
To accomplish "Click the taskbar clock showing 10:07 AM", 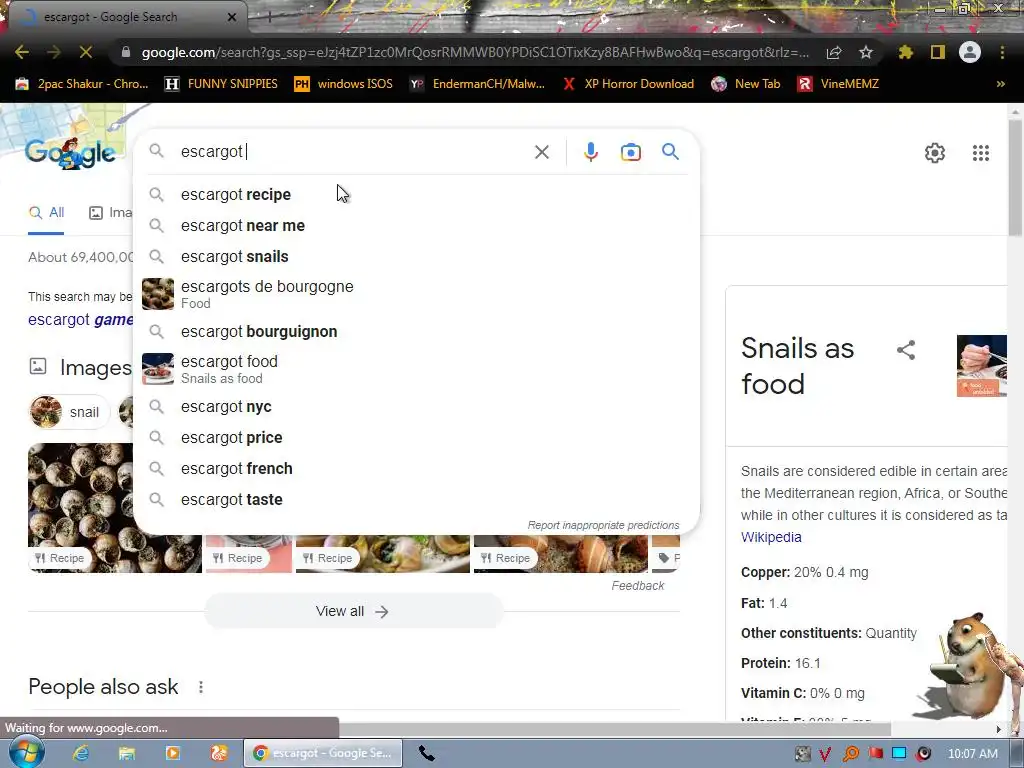I will (973, 754).
